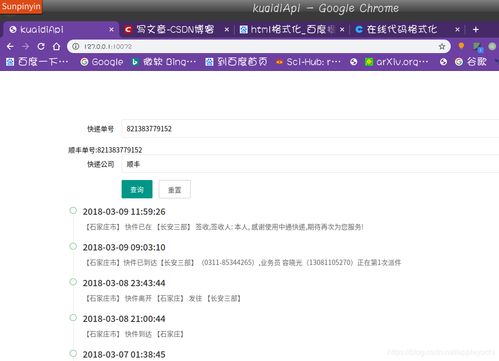Click the Sunpinyin input method indicator
The image size is (499, 361).
click(x=21, y=6)
